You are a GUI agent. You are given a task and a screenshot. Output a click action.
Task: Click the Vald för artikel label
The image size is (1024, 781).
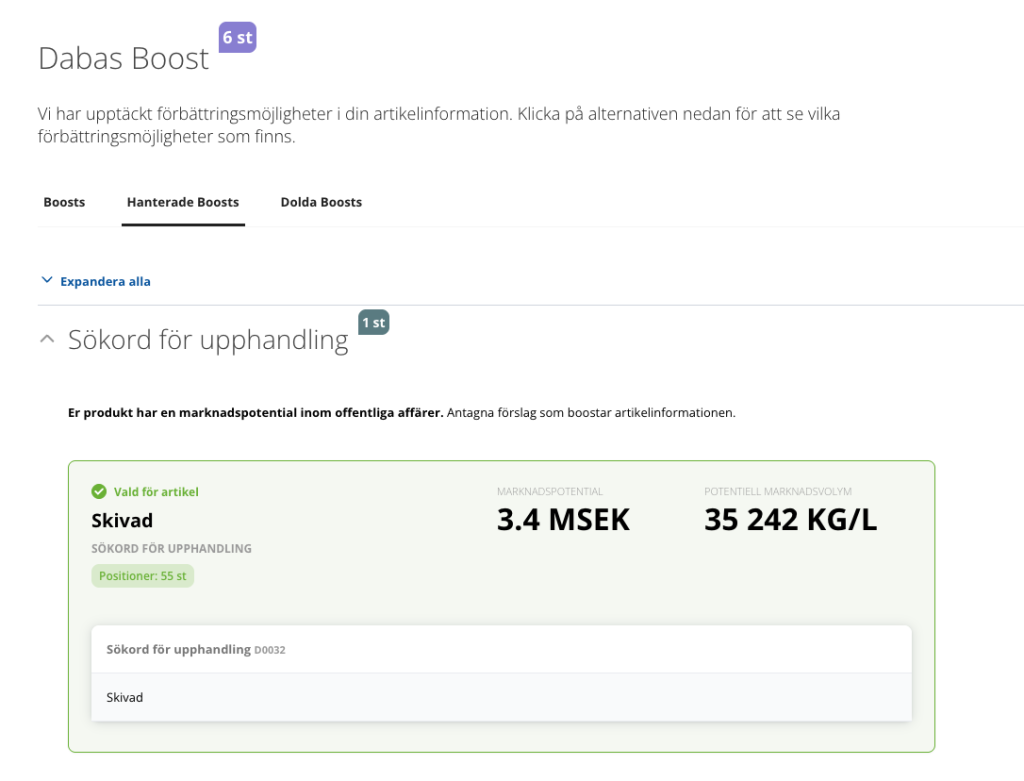pyautogui.click(x=156, y=492)
